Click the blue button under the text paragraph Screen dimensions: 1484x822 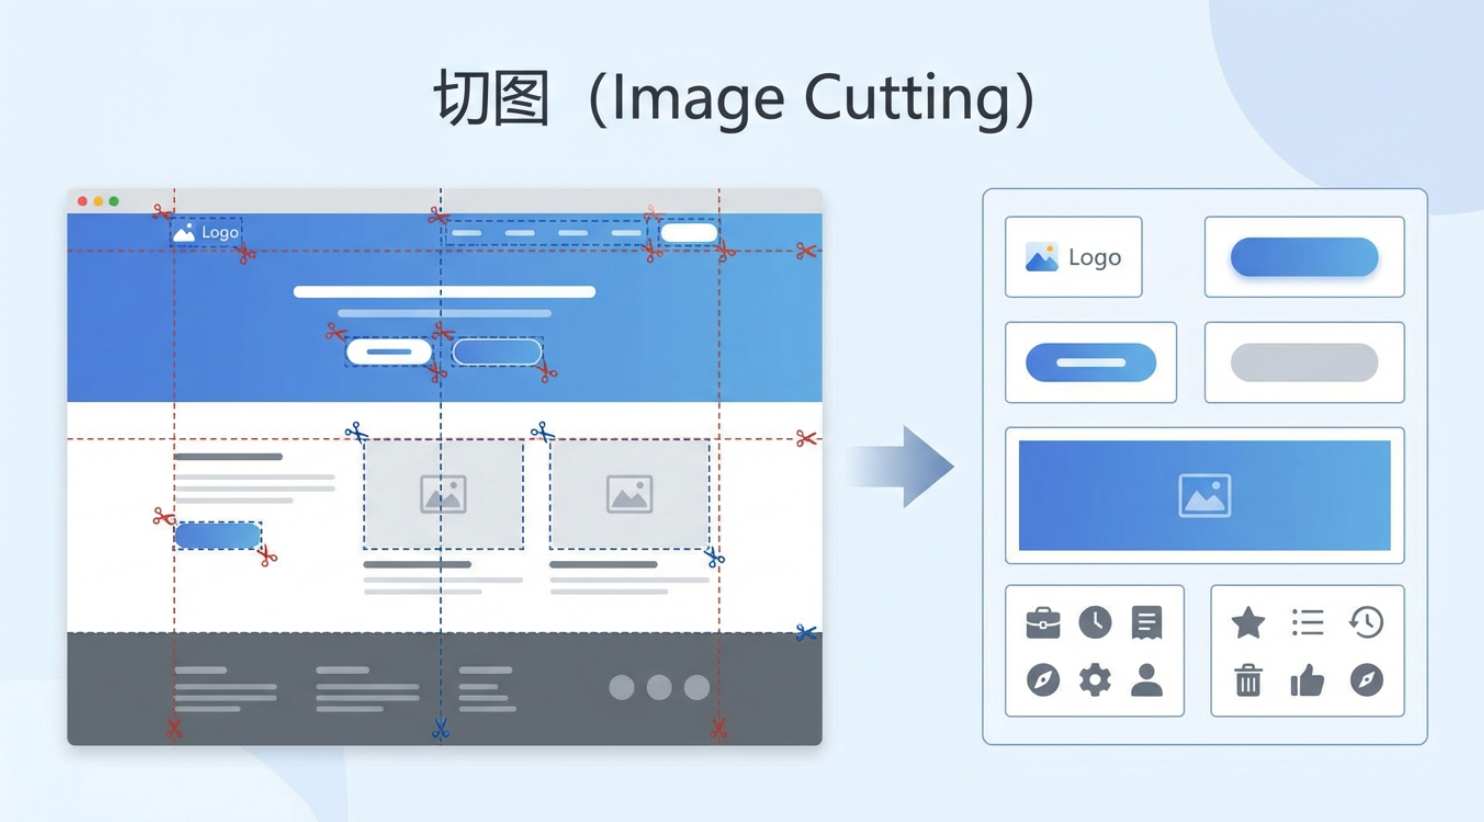coord(218,536)
